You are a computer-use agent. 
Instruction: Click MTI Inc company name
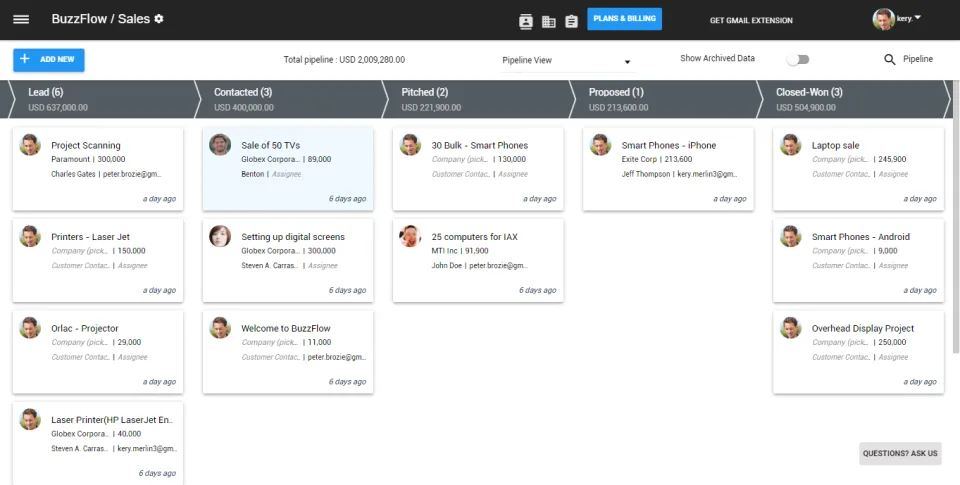444,250
